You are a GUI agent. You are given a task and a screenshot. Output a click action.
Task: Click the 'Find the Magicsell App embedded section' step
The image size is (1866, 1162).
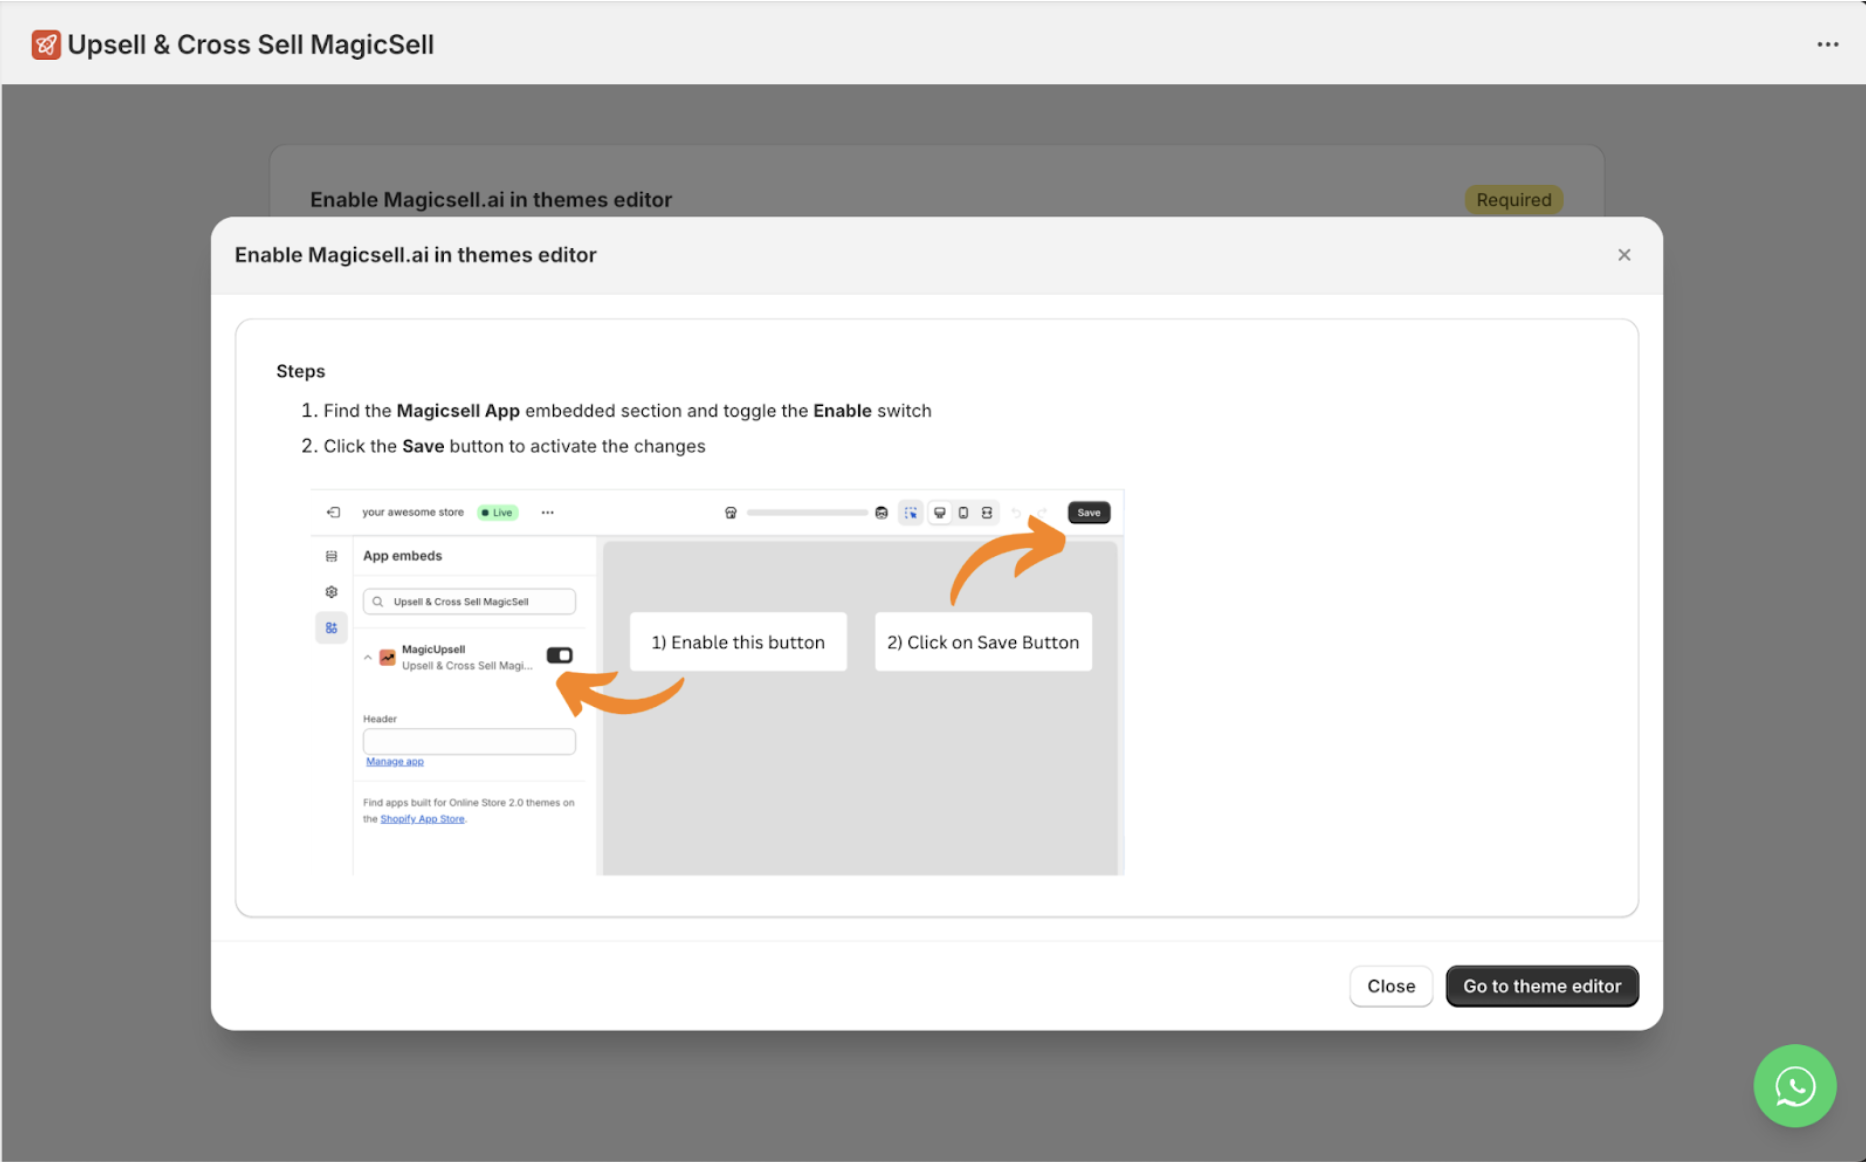(x=627, y=411)
